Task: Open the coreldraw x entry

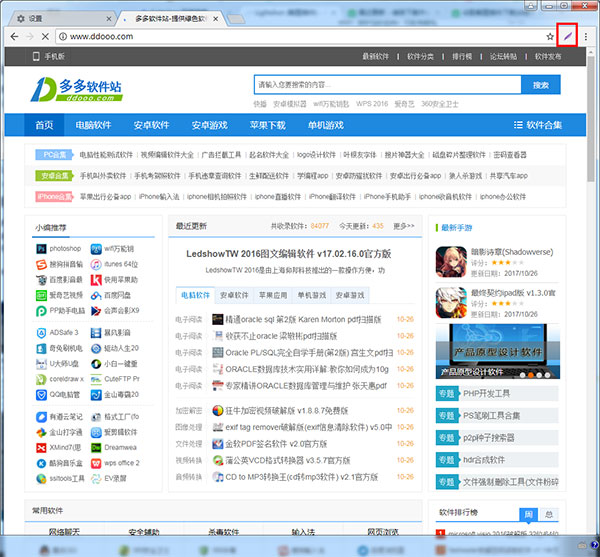Action: [60, 379]
